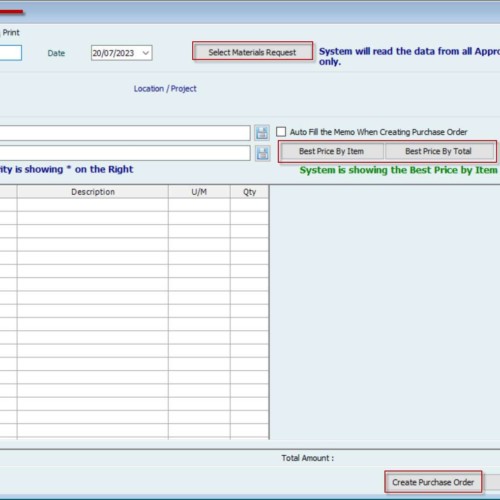This screenshot has height=500, width=500.
Task: Enable Auto Fill the Memo checkbox
Action: 281,132
